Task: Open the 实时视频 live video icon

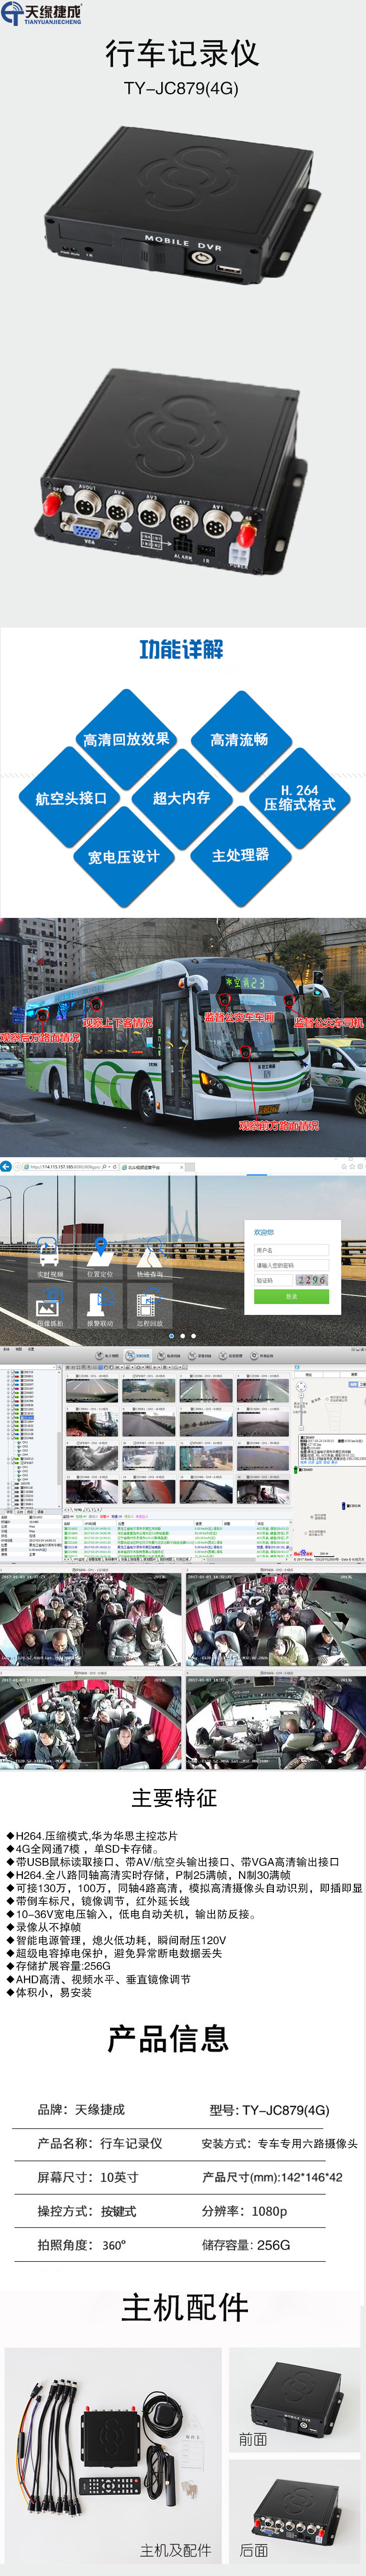Action: [49, 1257]
